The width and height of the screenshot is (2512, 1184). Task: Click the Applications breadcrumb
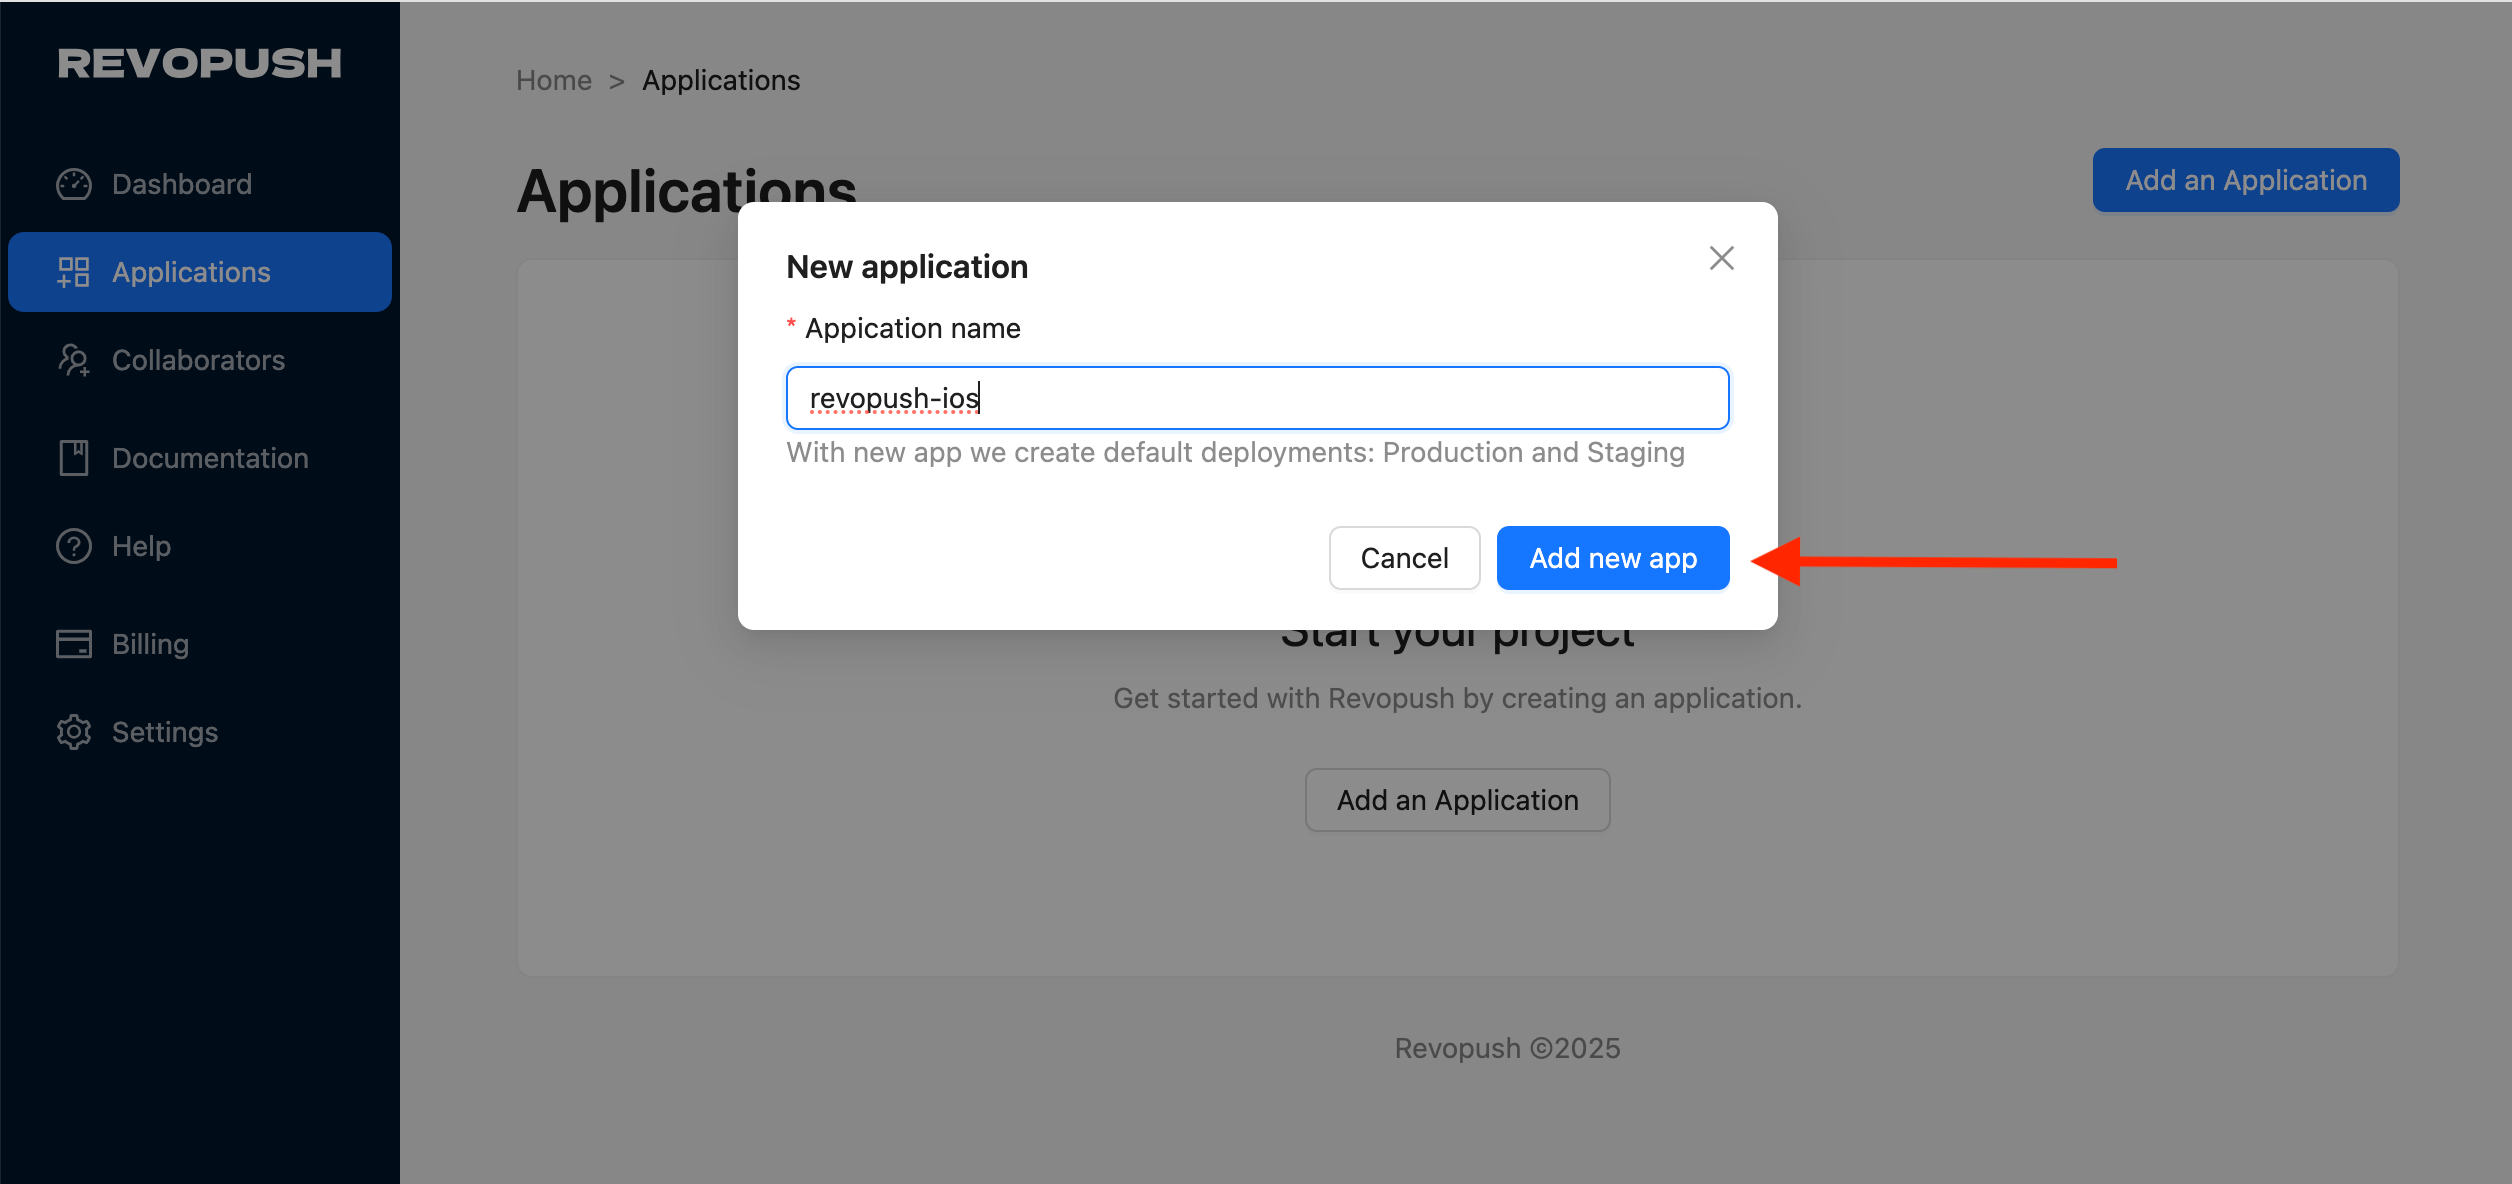tap(721, 79)
